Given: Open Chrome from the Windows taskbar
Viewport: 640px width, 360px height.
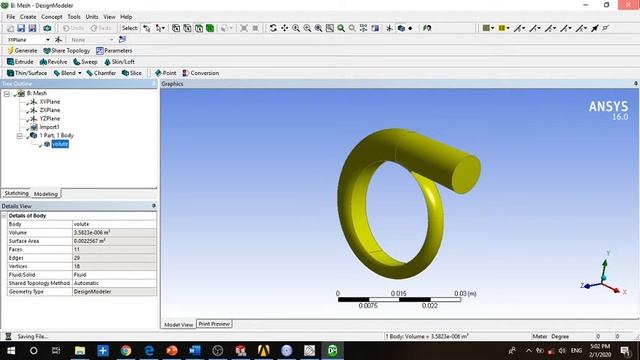Looking at the screenshot, I should coord(126,351).
